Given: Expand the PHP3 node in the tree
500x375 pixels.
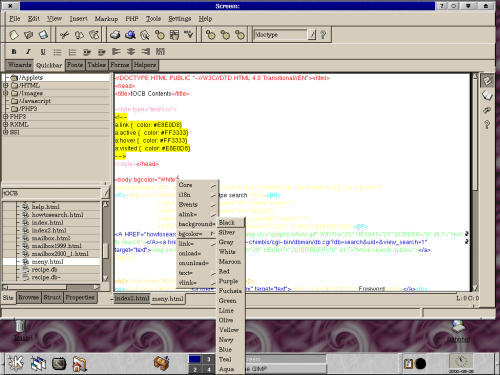Looking at the screenshot, I should (6, 117).
